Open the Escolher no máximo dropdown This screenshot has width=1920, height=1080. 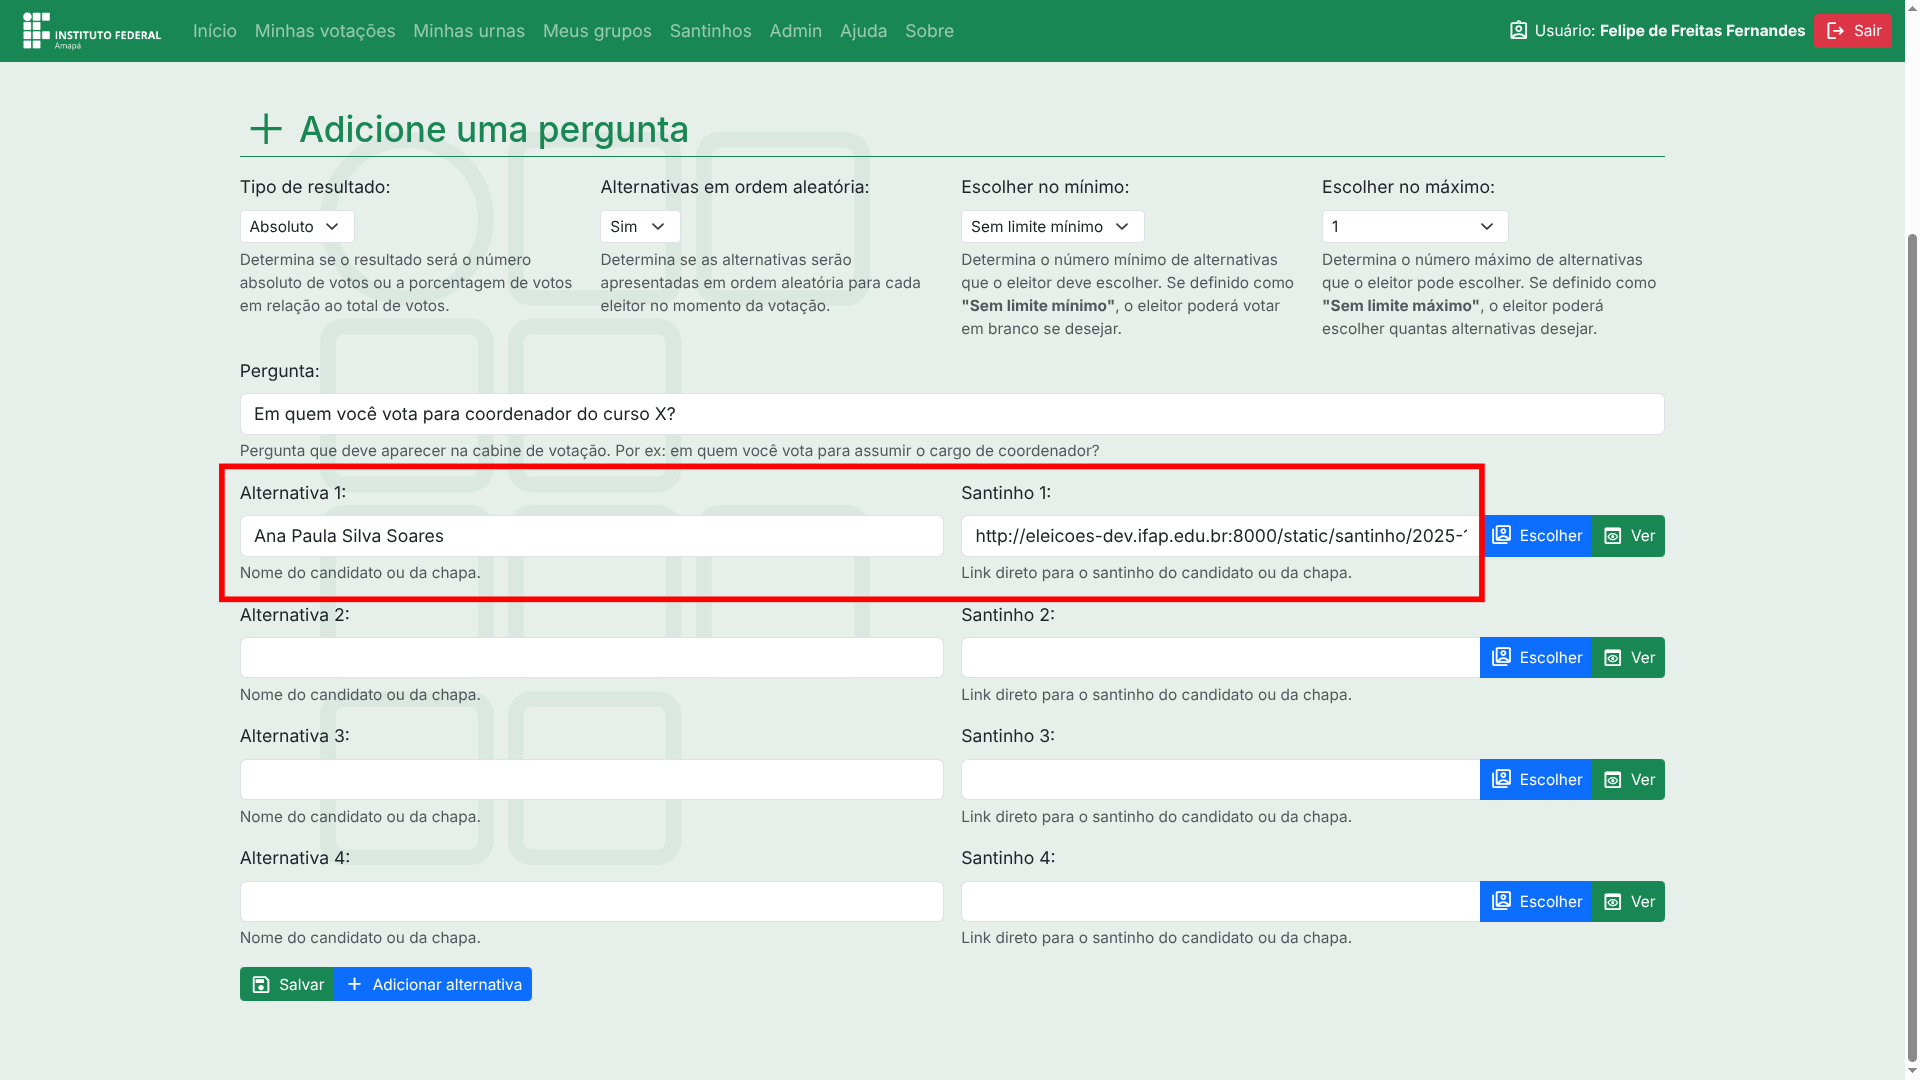click(1414, 227)
